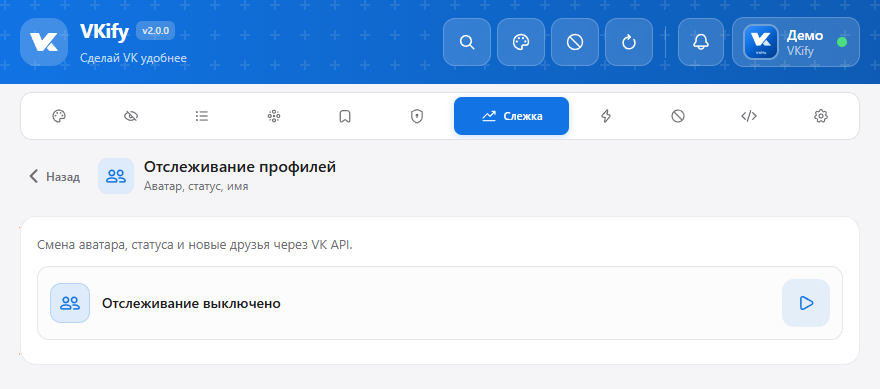The width and height of the screenshot is (880, 389).
Task: Open notifications bell
Action: pyautogui.click(x=702, y=42)
